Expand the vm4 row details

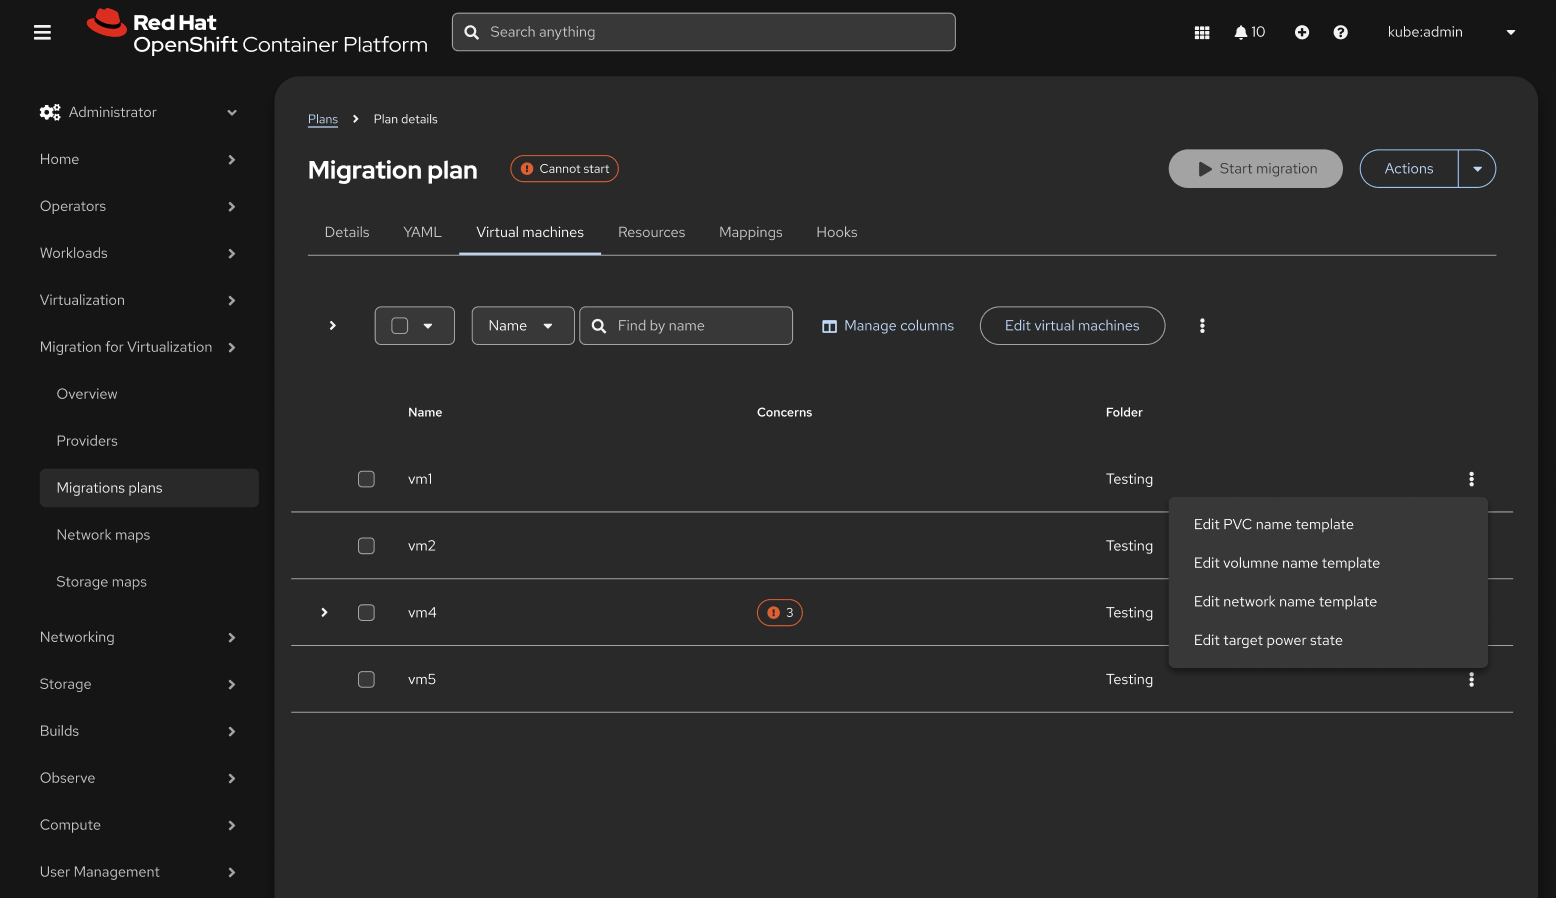(324, 613)
